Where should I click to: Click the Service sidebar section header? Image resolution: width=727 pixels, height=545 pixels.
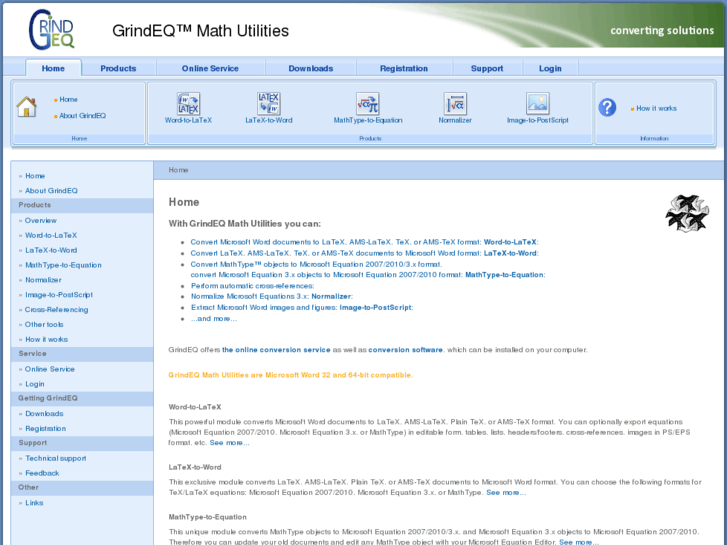pos(82,353)
